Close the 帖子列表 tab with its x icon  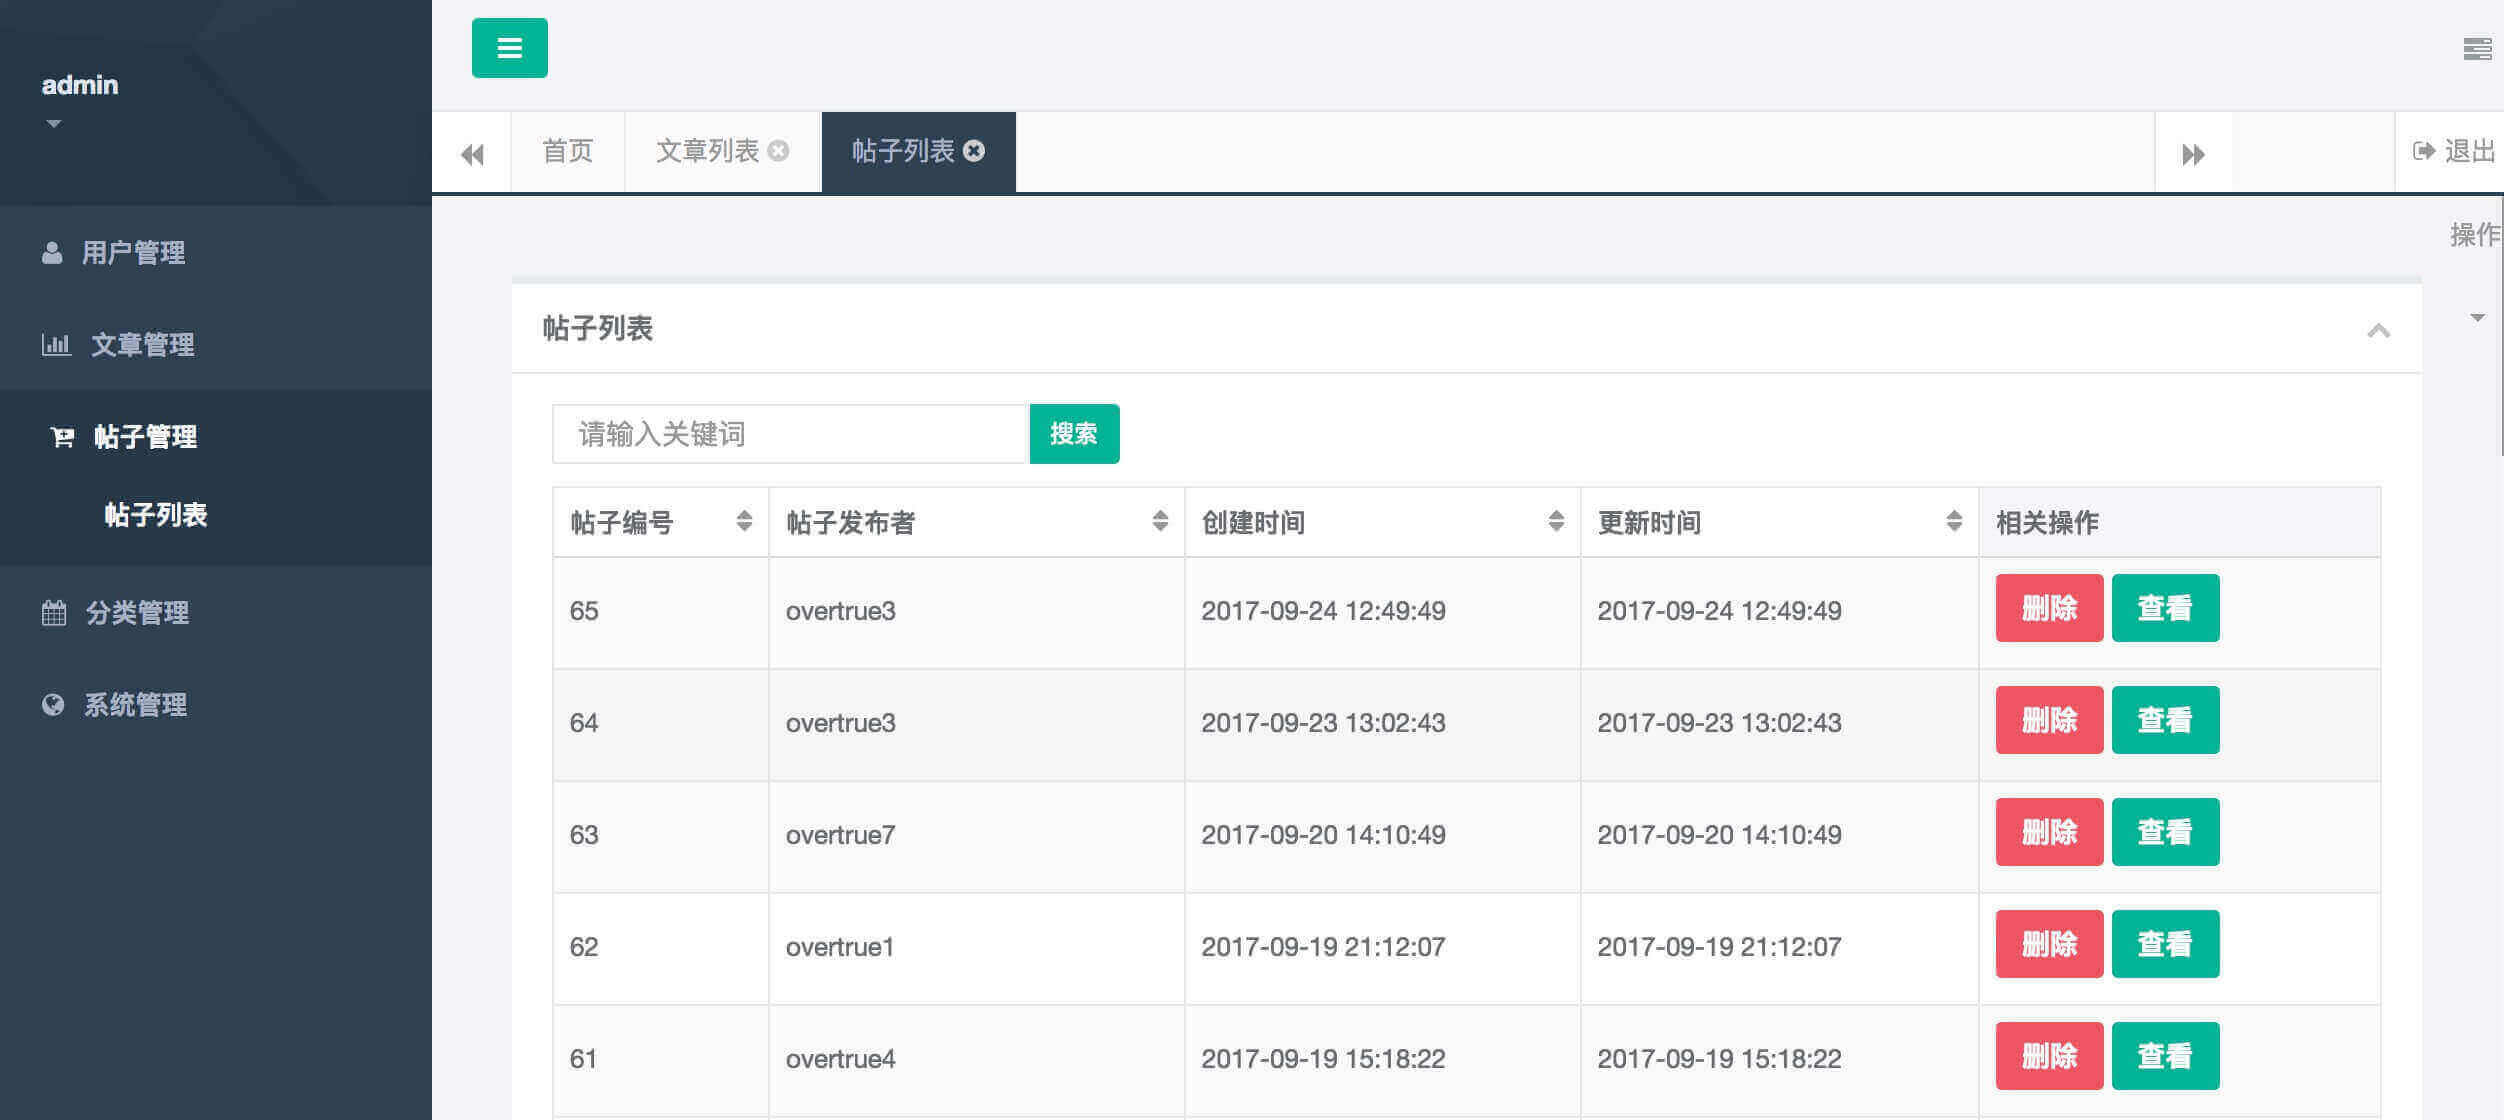click(974, 151)
